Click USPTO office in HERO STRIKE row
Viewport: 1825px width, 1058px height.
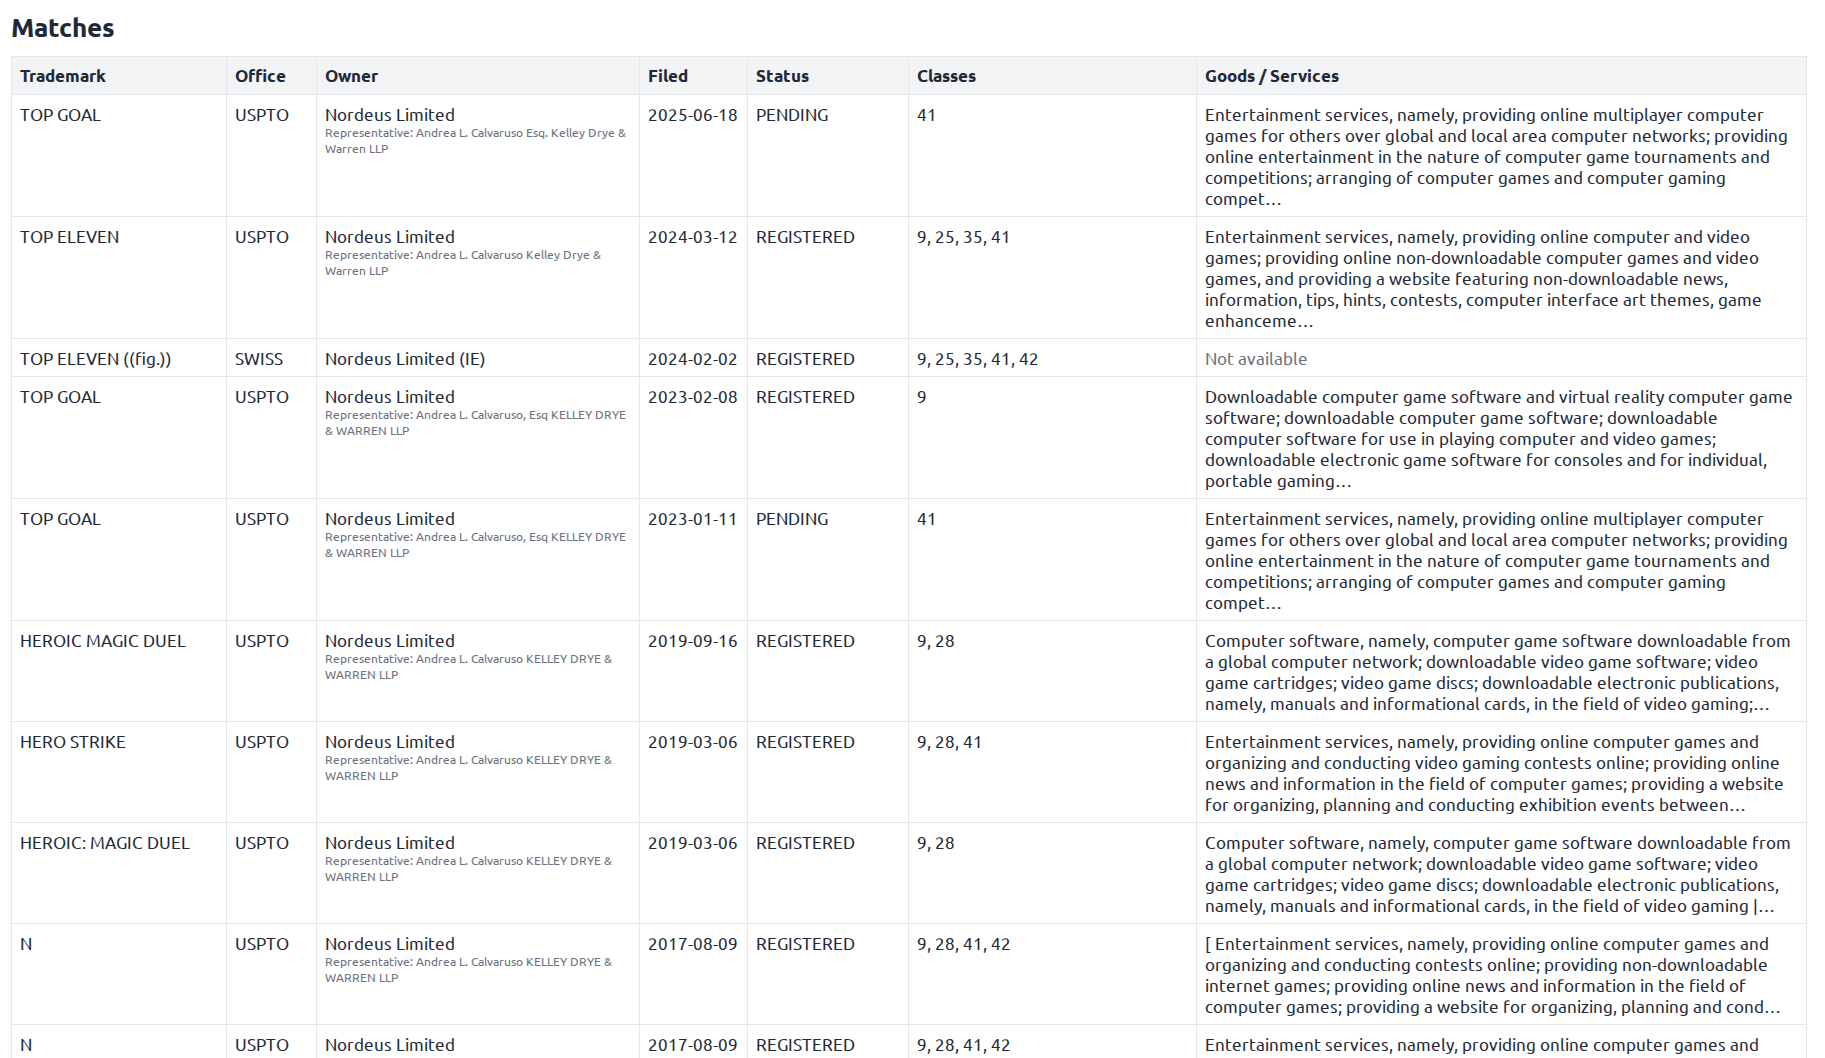pos(262,742)
